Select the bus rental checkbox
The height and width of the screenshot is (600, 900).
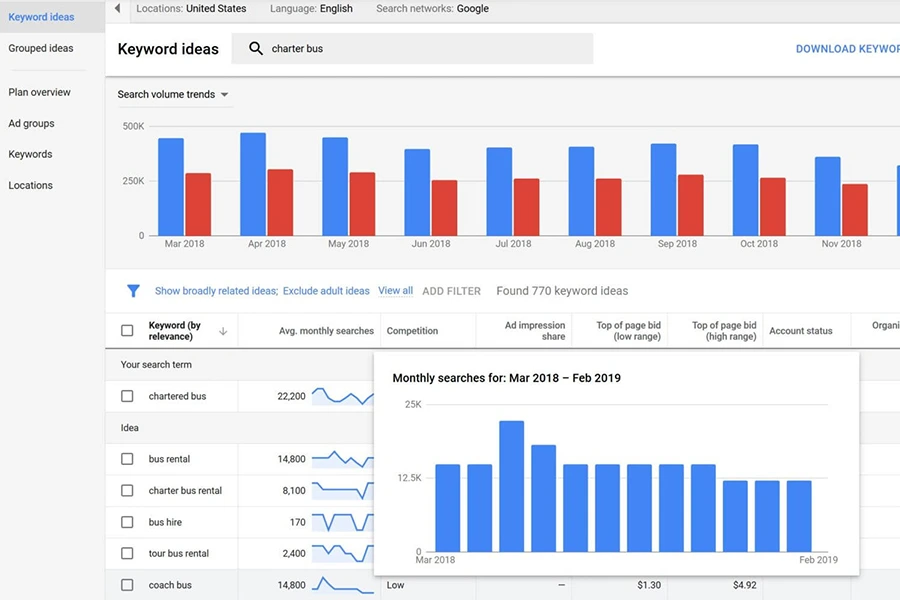127,459
